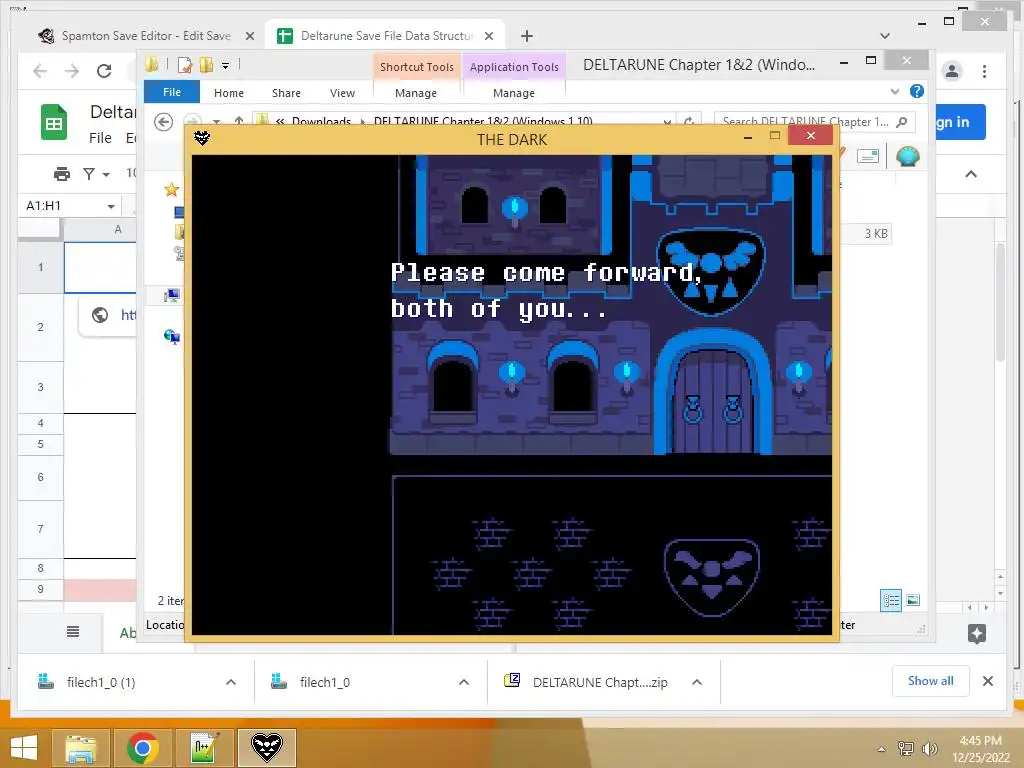The height and width of the screenshot is (768, 1024).
Task: Minimize THE DARK game window
Action: pos(748,137)
